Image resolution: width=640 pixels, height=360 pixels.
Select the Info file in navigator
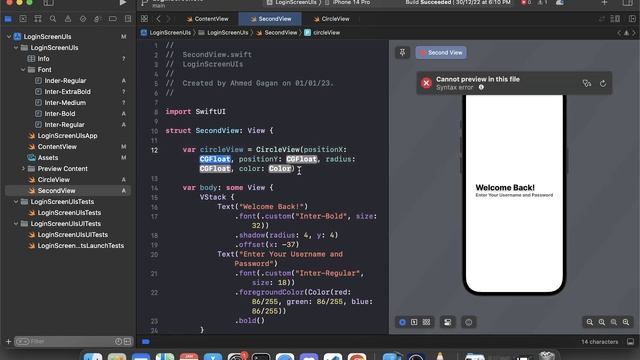coord(43,59)
